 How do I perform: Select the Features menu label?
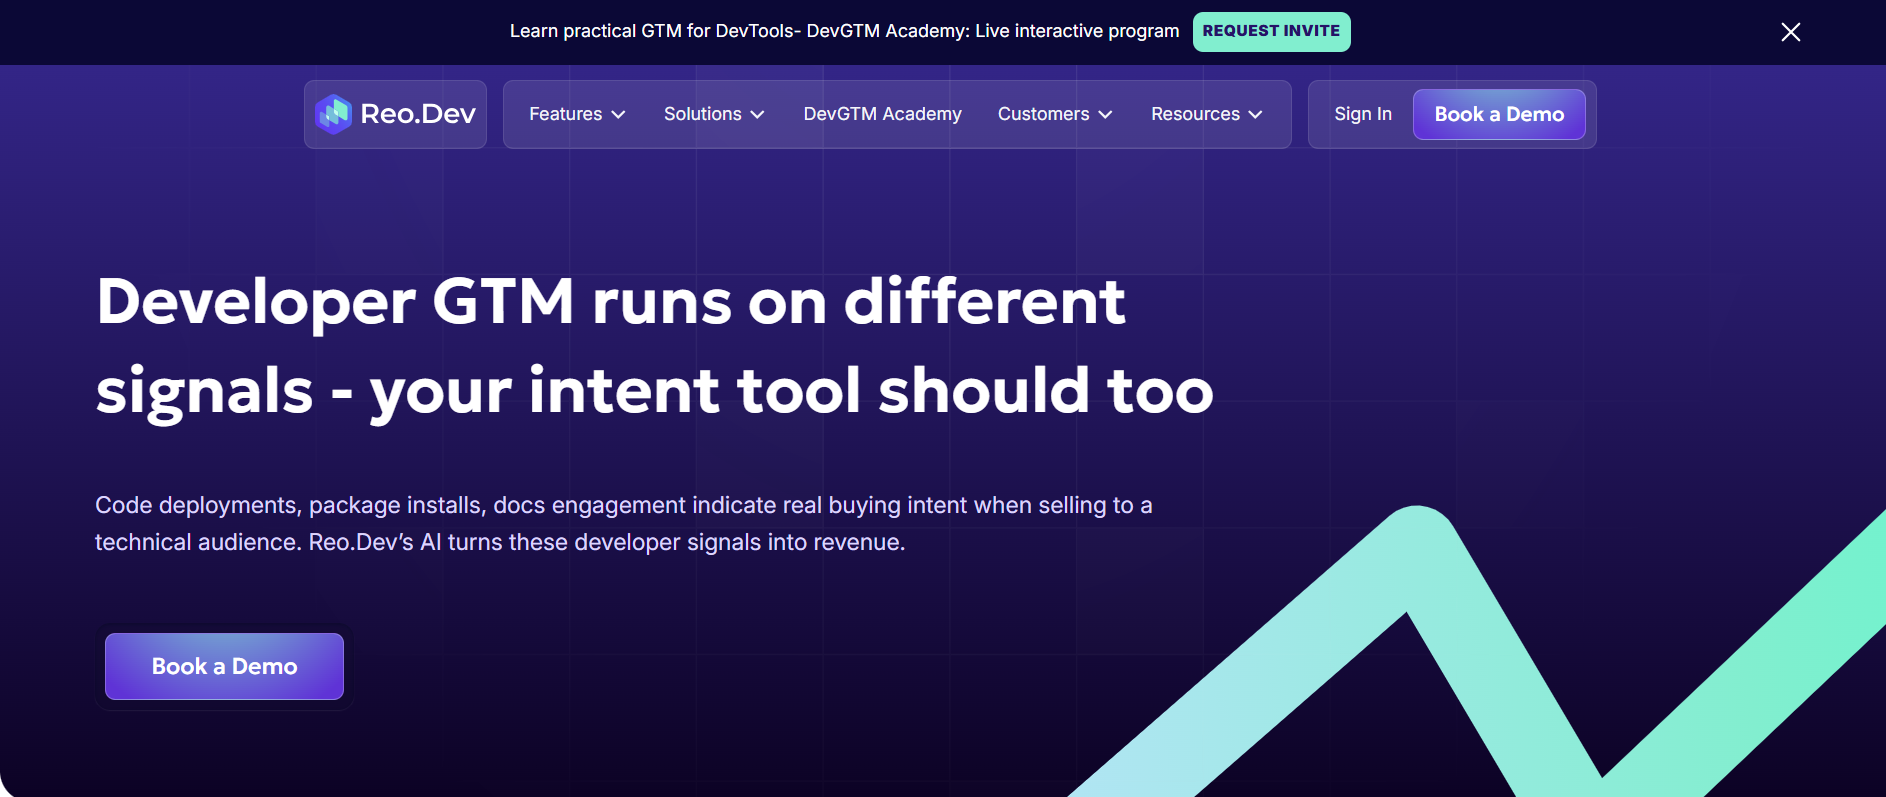pyautogui.click(x=565, y=114)
